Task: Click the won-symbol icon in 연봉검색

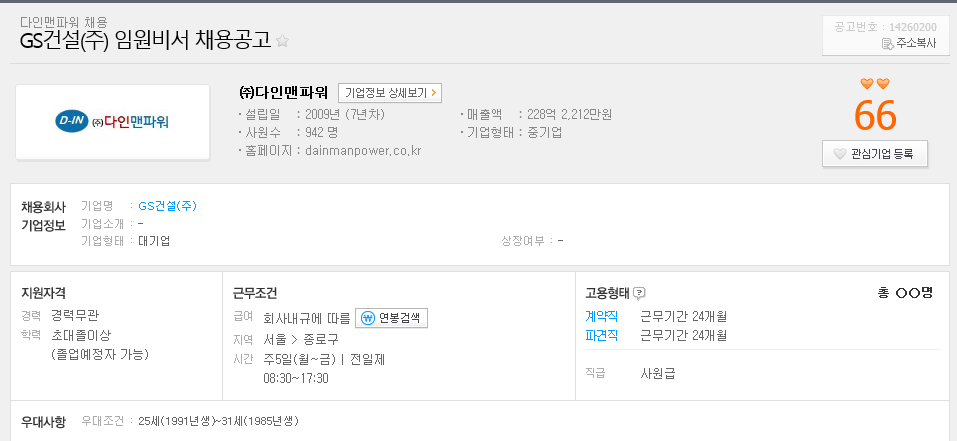Action: pos(368,318)
